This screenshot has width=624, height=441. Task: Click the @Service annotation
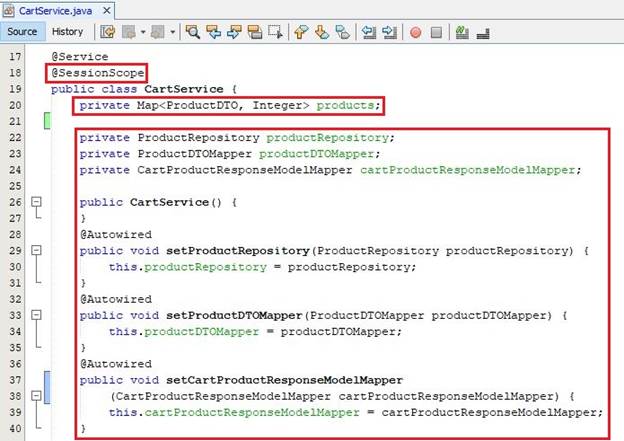80,57
